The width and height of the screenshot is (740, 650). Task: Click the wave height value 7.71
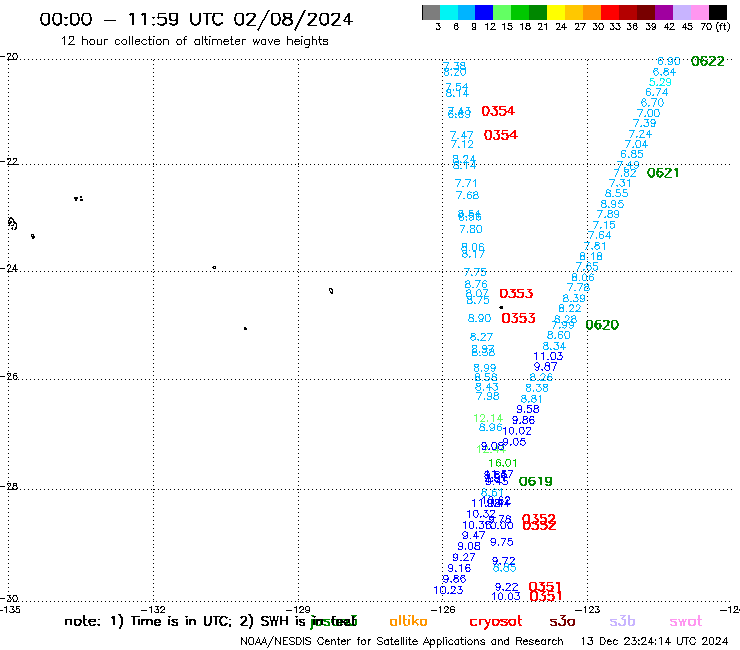[466, 183]
